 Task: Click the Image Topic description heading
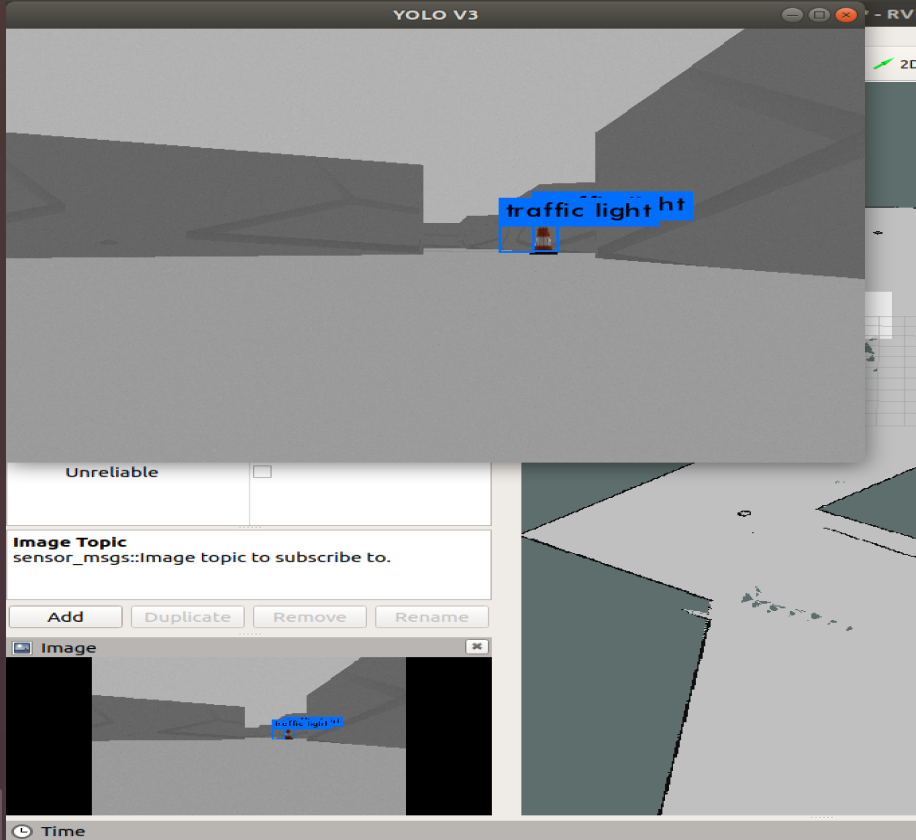[70, 542]
